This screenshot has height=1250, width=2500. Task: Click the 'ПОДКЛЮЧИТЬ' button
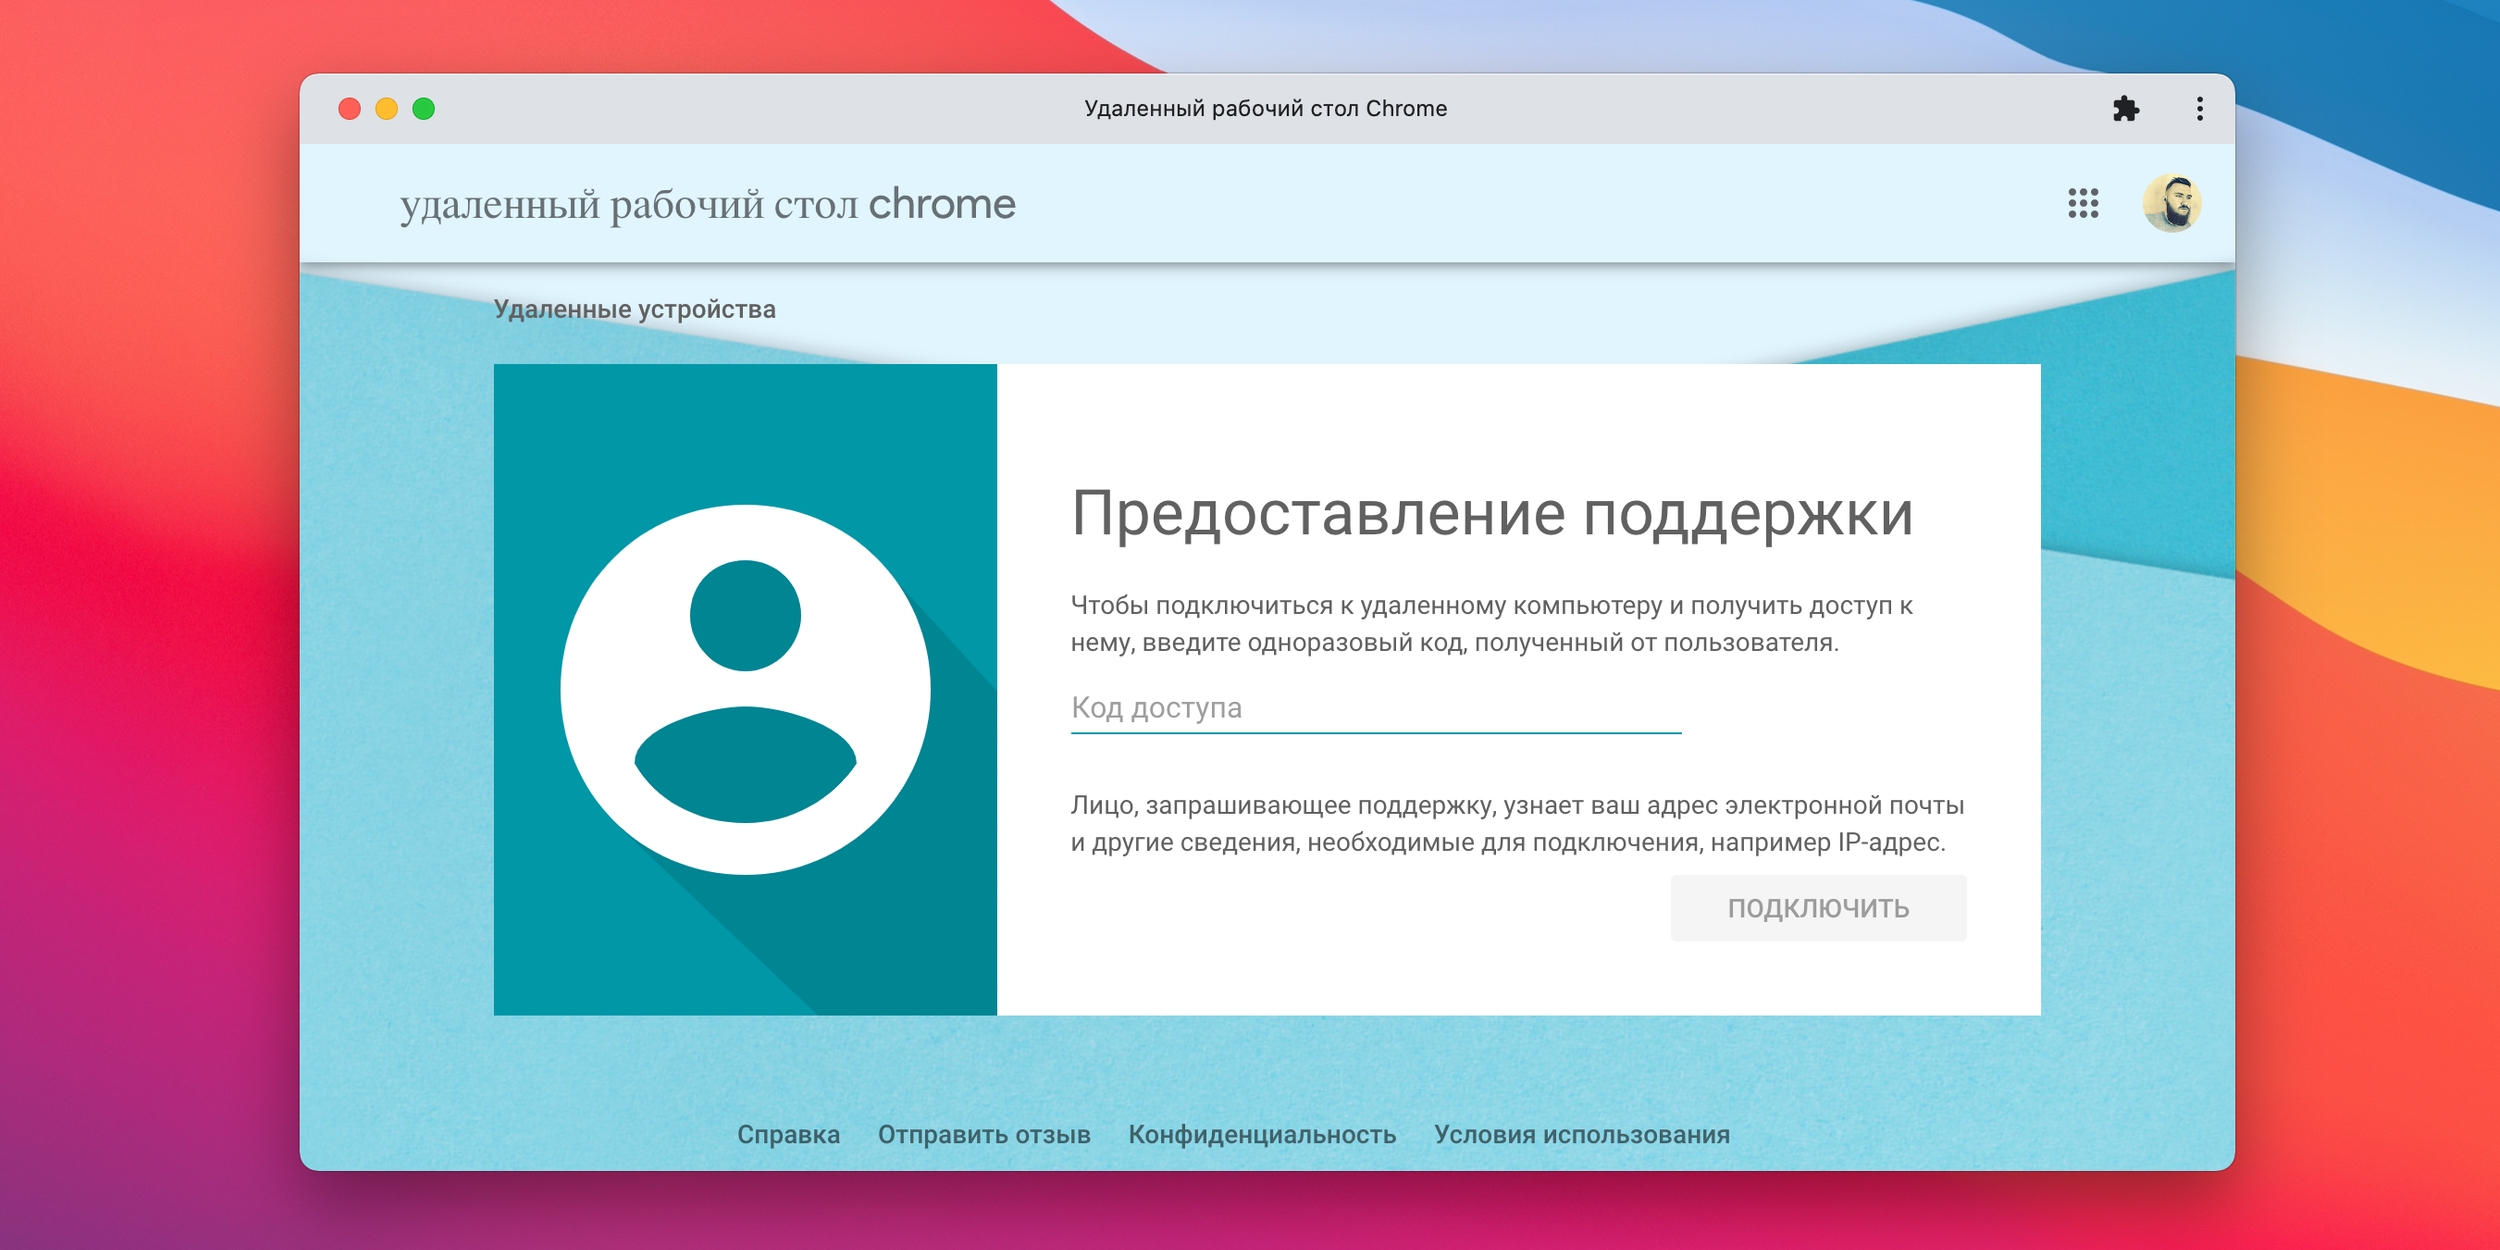coord(1818,908)
